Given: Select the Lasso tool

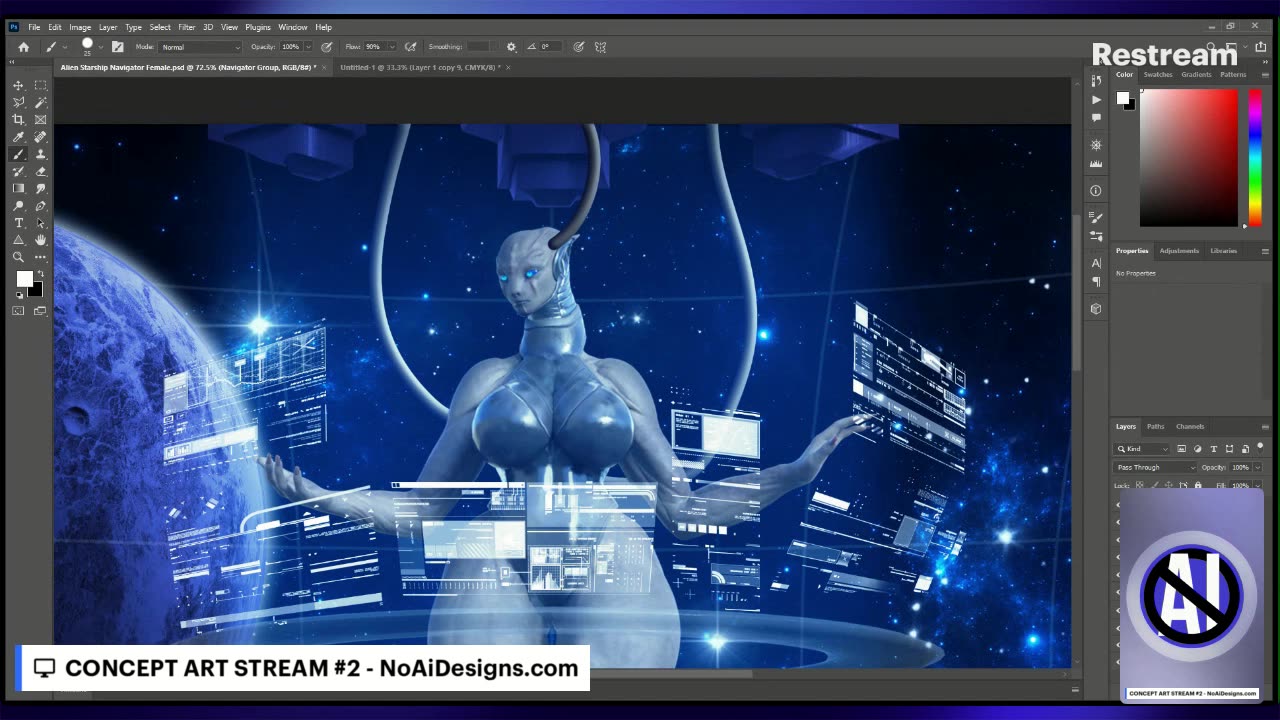Looking at the screenshot, I should tap(18, 102).
